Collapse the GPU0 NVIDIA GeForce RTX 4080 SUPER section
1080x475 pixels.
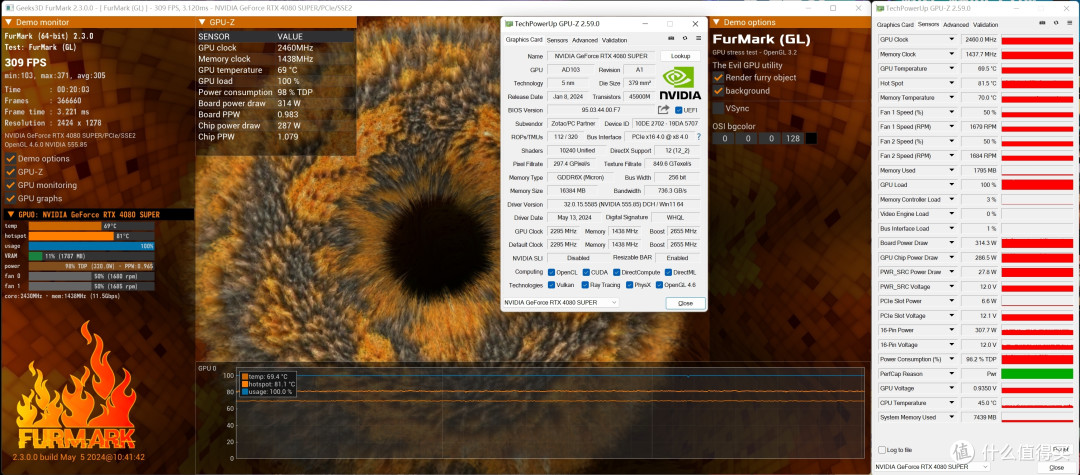coord(11,215)
